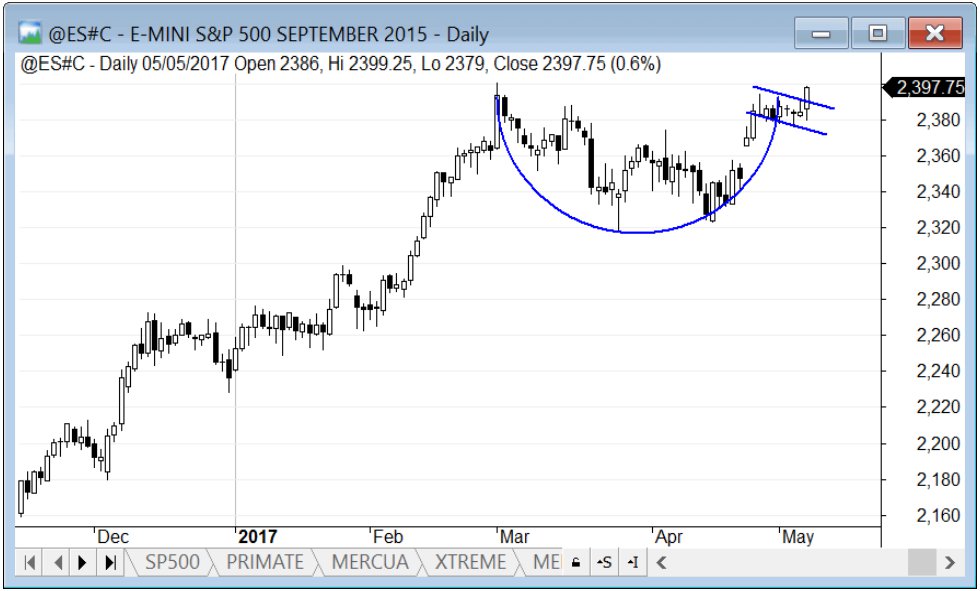Select the XTREME workspace tab

pyautogui.click(x=468, y=562)
